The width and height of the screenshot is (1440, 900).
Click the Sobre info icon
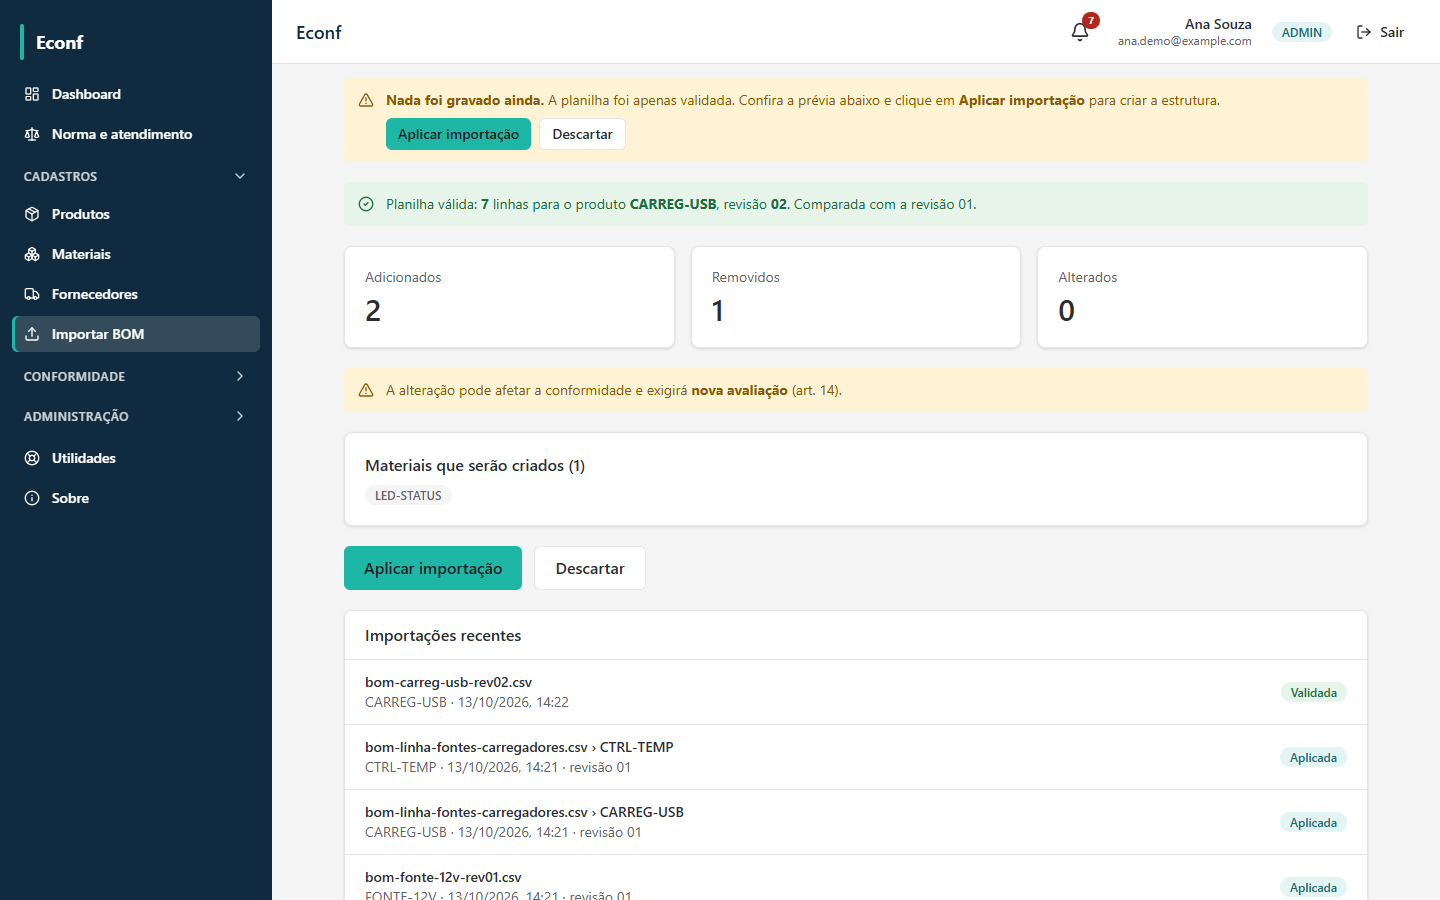32,498
